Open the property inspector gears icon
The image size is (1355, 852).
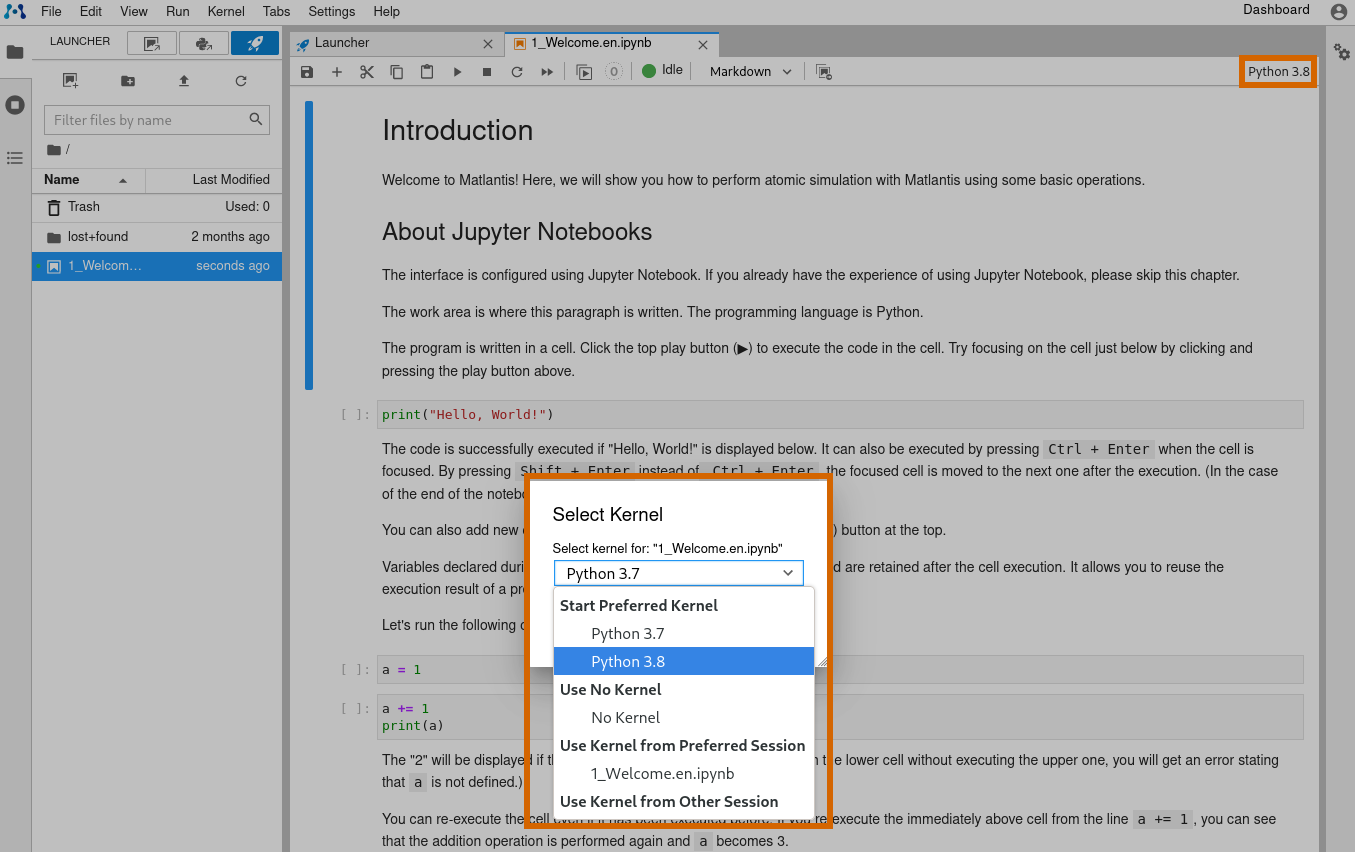click(1342, 52)
